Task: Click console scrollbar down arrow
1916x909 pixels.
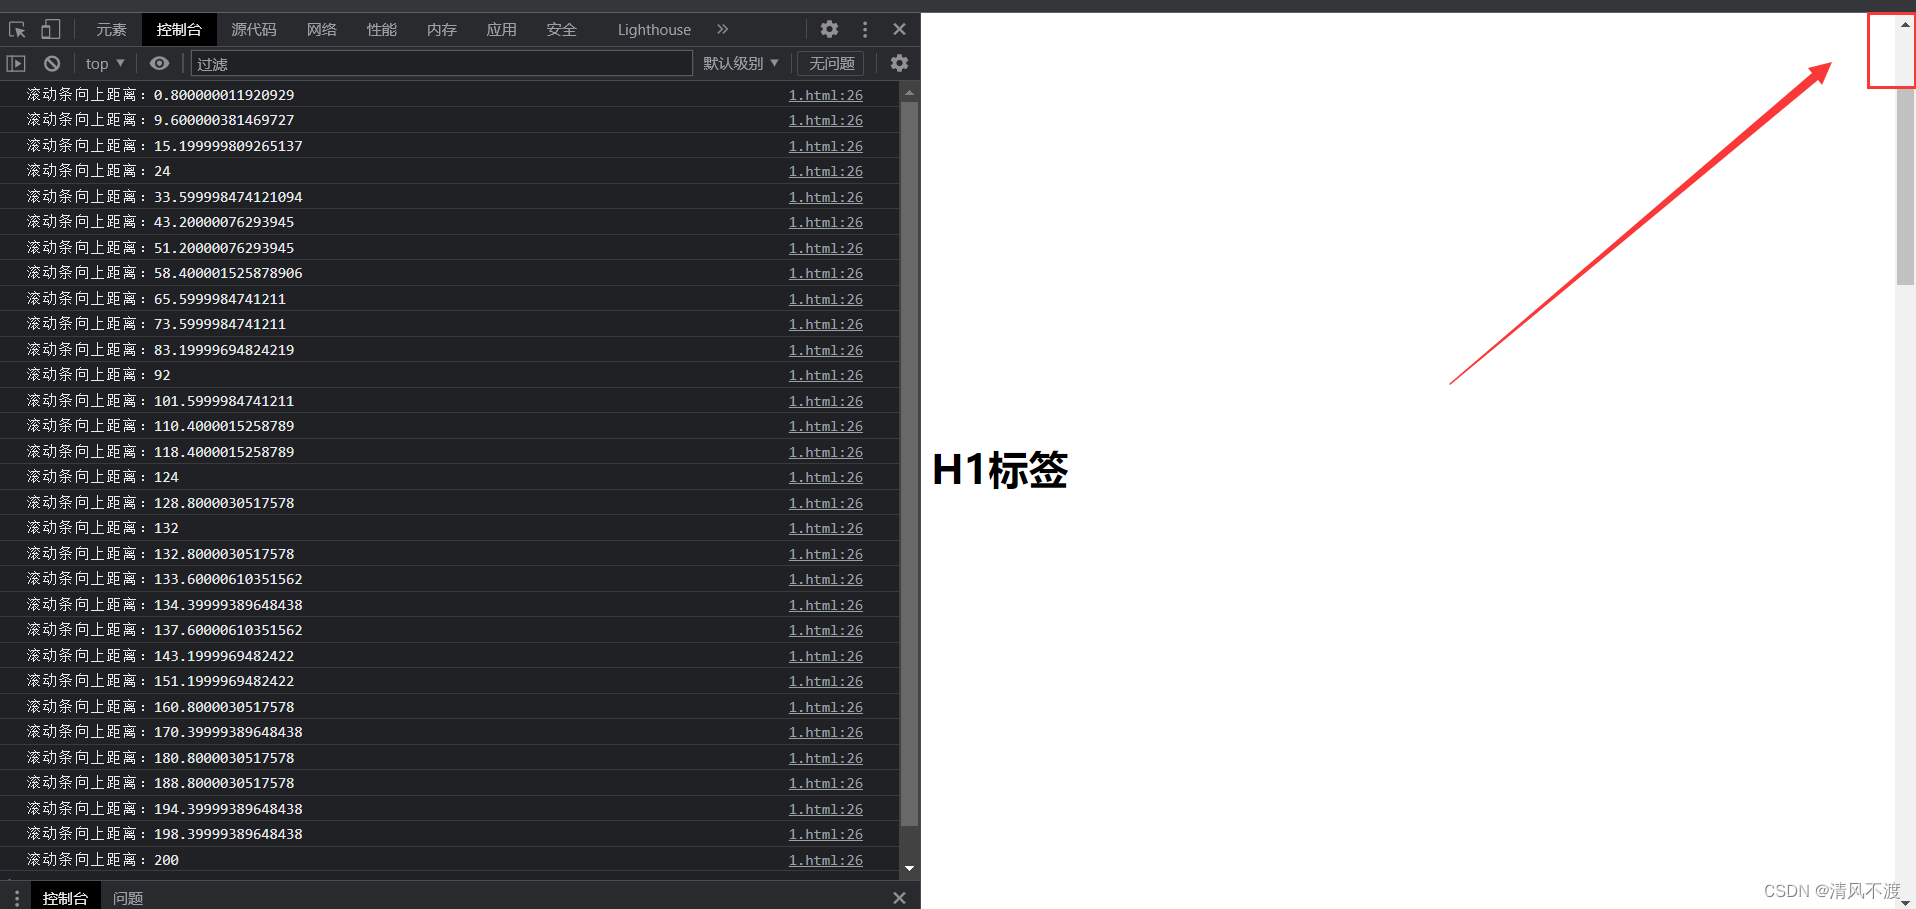Action: (909, 869)
